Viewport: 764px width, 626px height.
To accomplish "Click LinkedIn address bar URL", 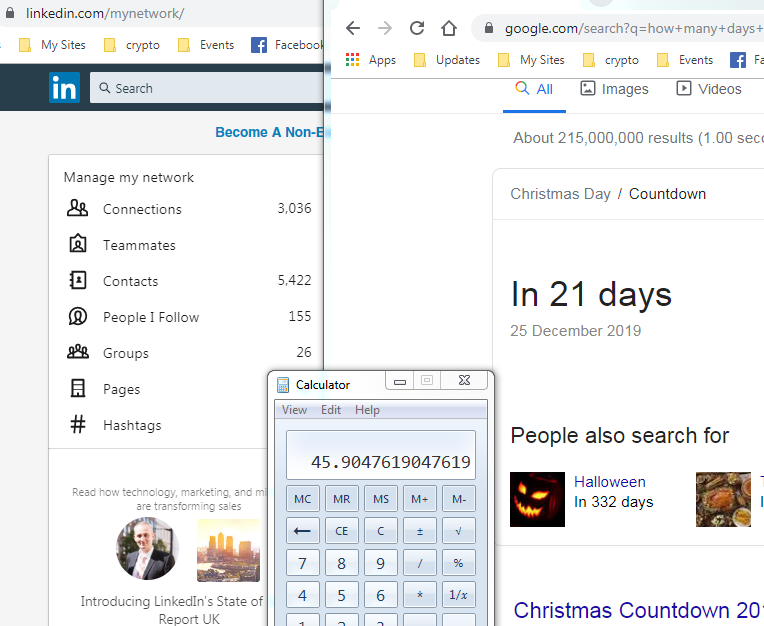I will (x=105, y=13).
